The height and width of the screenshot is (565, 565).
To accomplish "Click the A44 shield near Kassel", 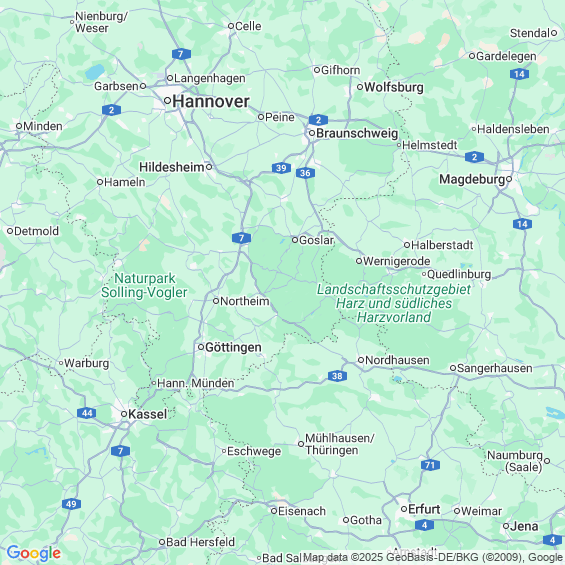I will click(86, 413).
